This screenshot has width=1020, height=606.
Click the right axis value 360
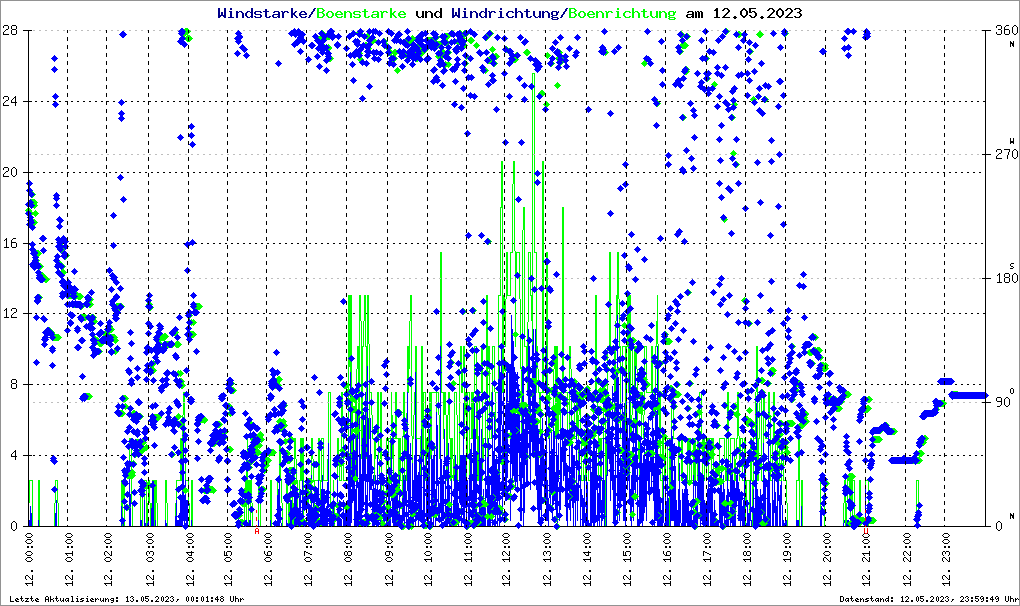click(1006, 31)
